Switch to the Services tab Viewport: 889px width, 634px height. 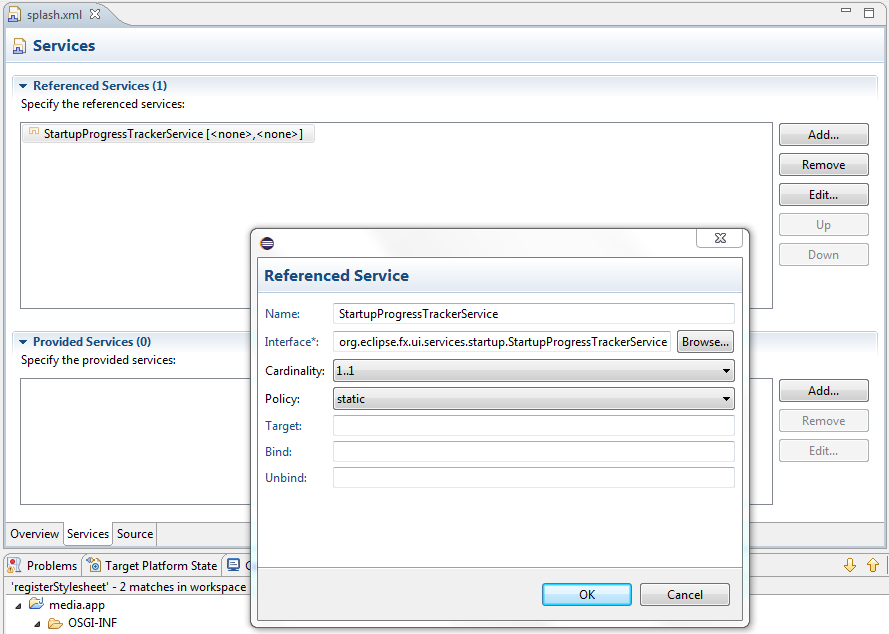(88, 534)
